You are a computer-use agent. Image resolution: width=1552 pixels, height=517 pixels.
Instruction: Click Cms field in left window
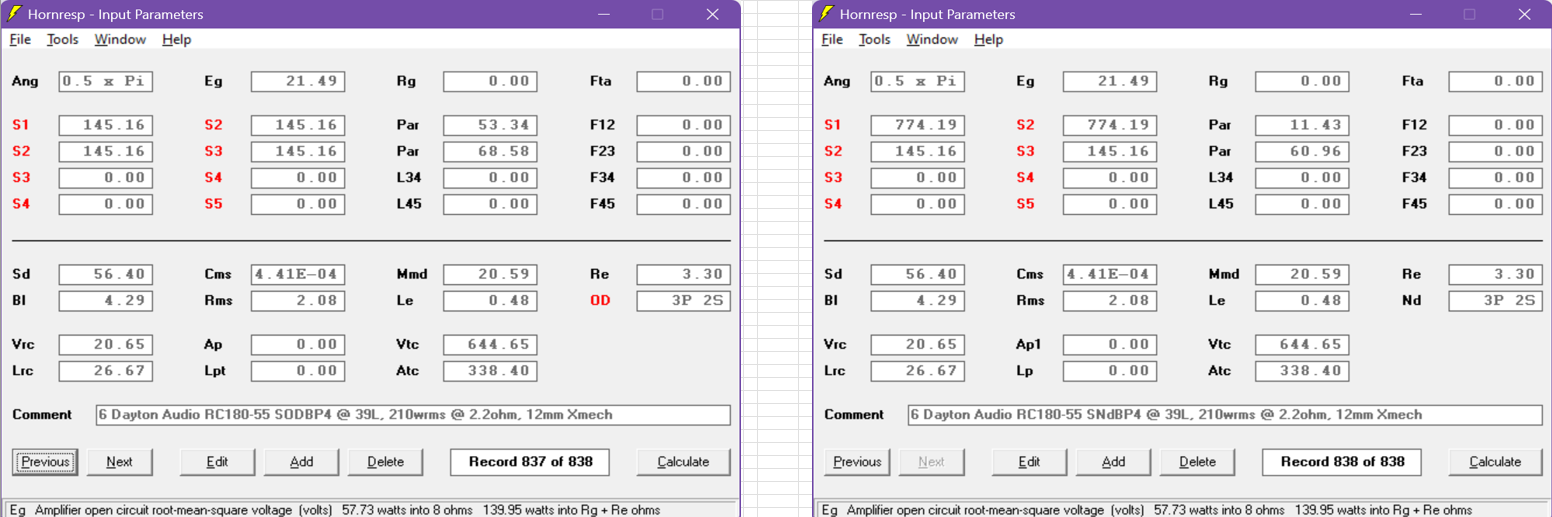pyautogui.click(x=298, y=274)
